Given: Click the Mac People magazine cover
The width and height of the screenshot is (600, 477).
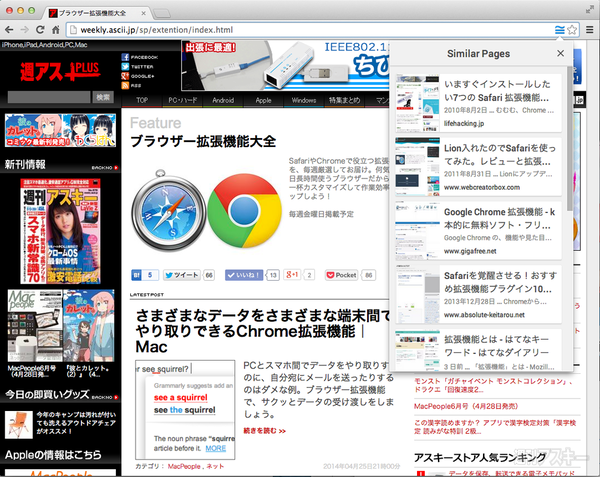Looking at the screenshot, I should coord(34,326).
